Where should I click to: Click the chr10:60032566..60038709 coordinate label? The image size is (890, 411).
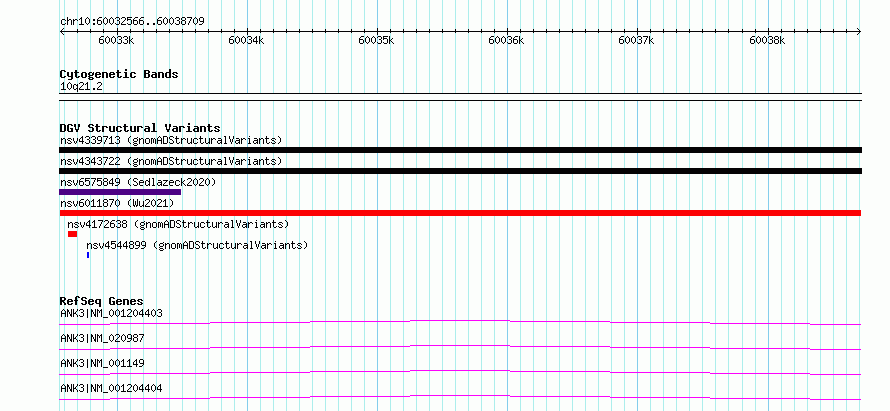click(132, 21)
